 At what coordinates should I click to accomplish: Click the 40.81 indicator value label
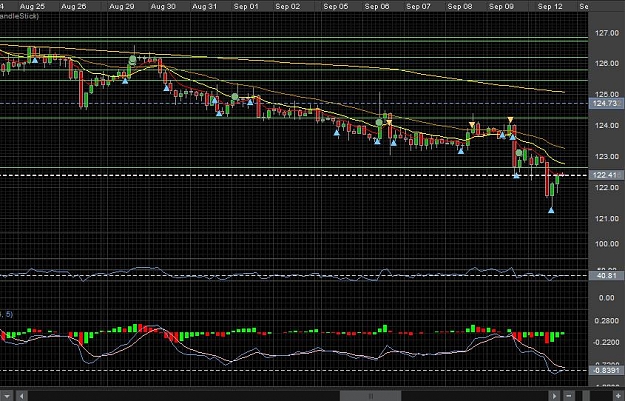click(x=606, y=275)
